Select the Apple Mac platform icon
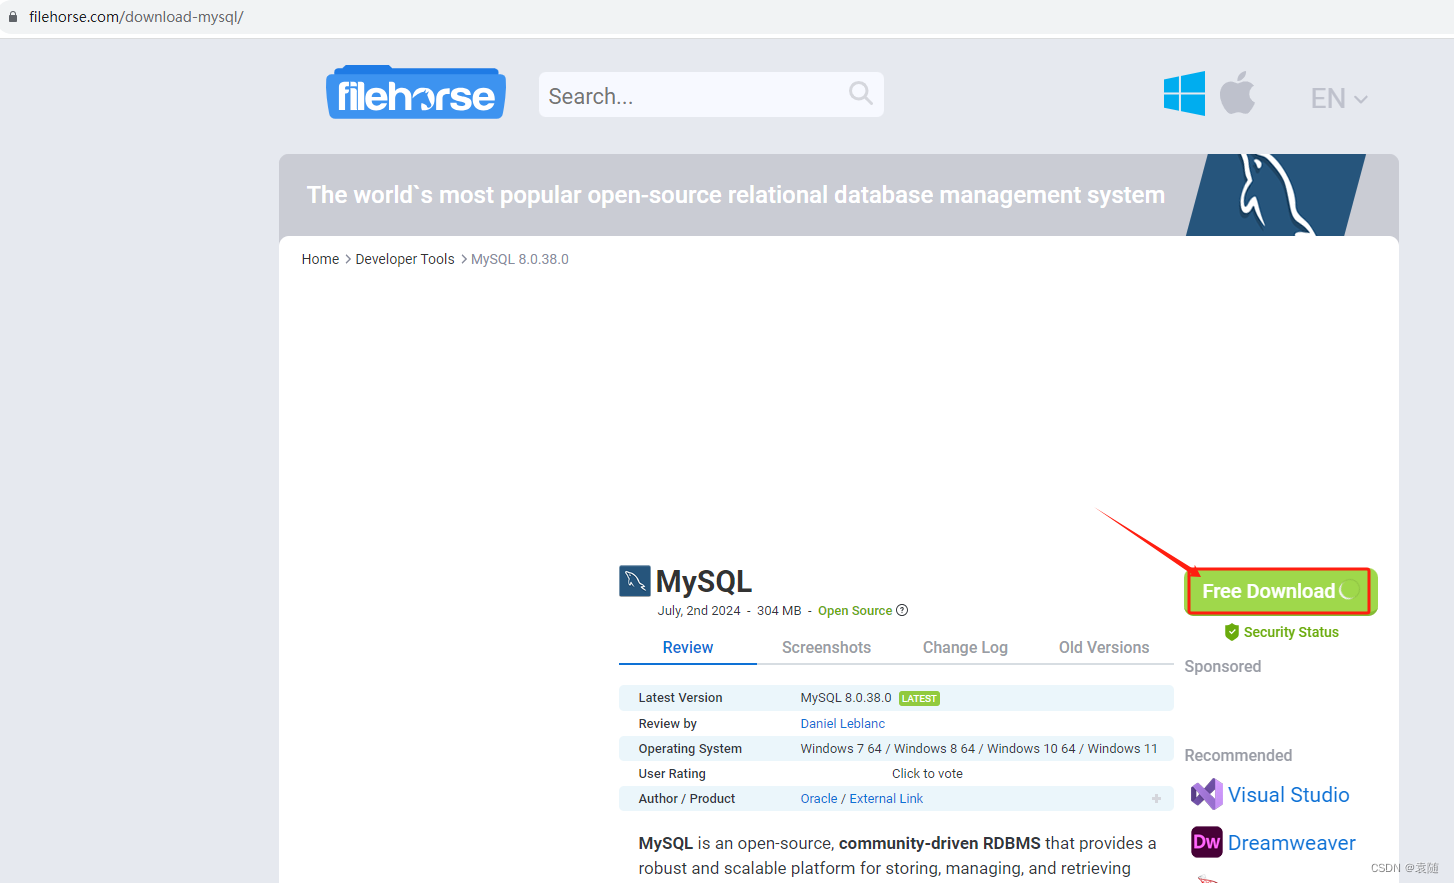Image resolution: width=1454 pixels, height=883 pixels. (1237, 93)
